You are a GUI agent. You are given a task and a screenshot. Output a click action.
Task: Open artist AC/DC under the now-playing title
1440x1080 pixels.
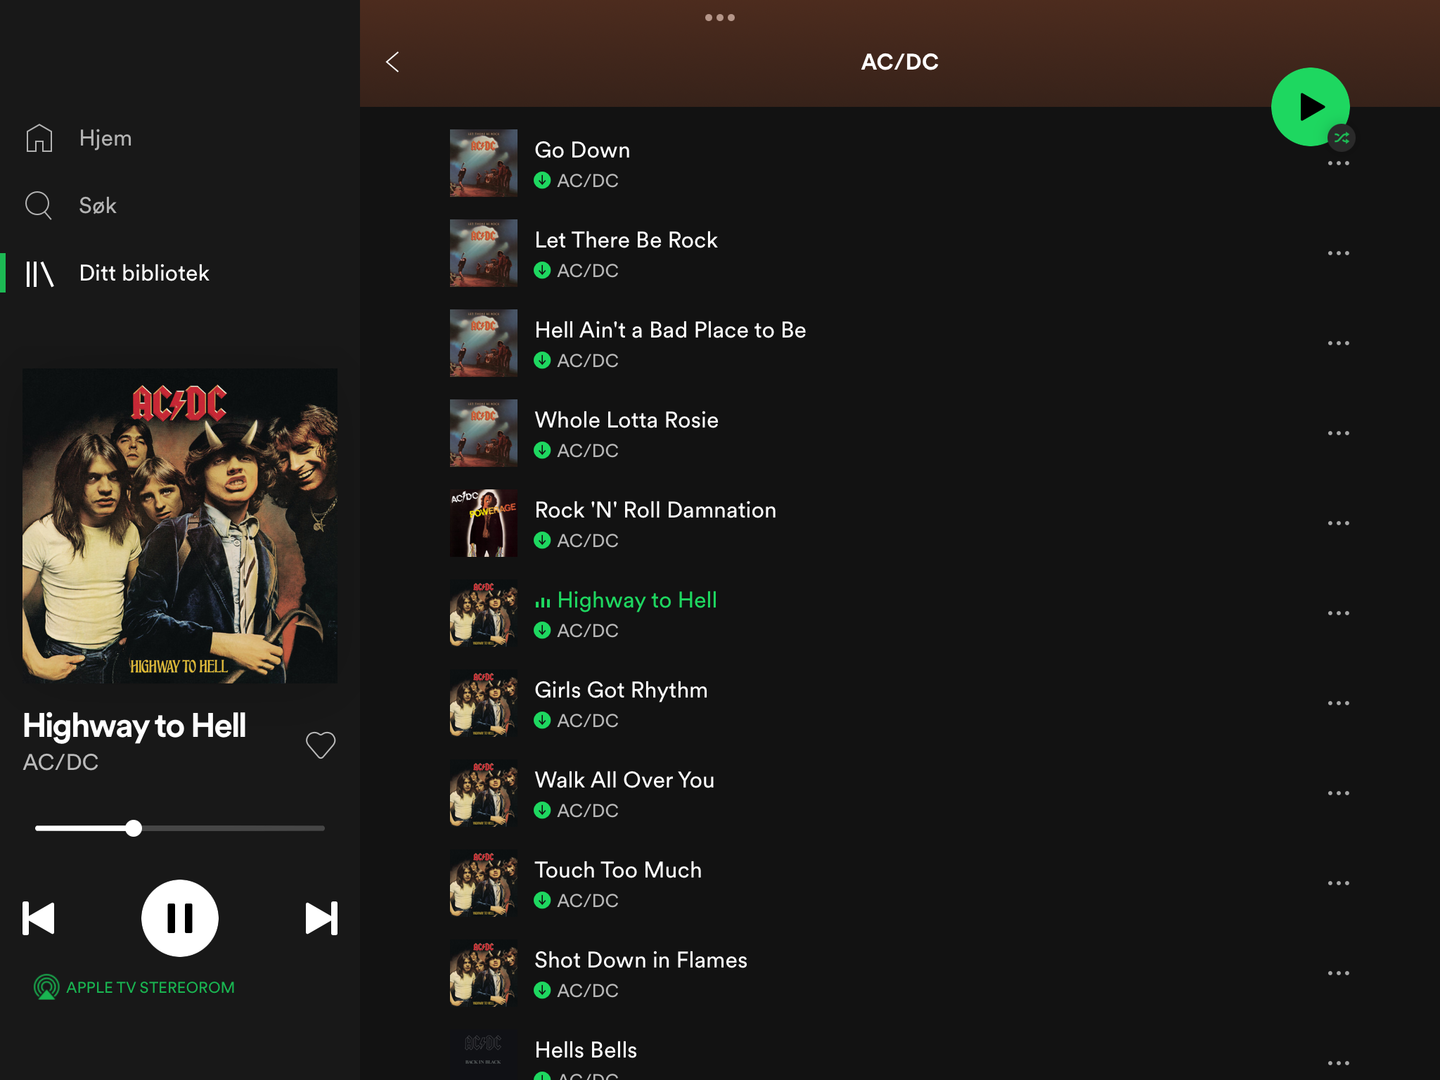pos(61,762)
